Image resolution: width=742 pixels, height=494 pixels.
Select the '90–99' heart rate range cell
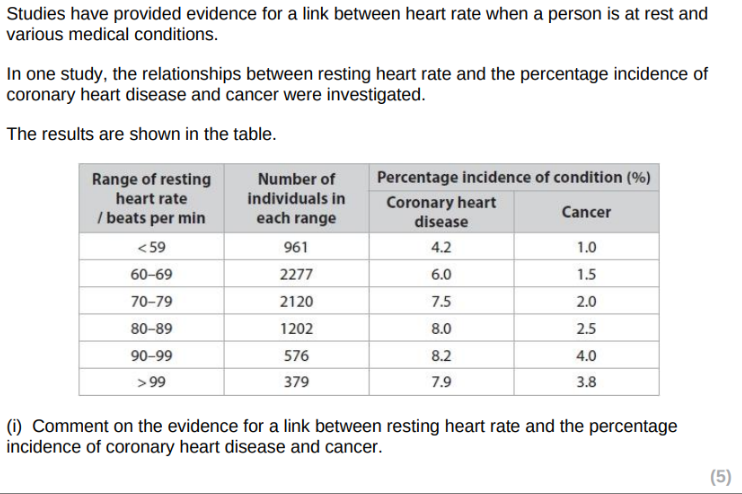[x=152, y=355]
